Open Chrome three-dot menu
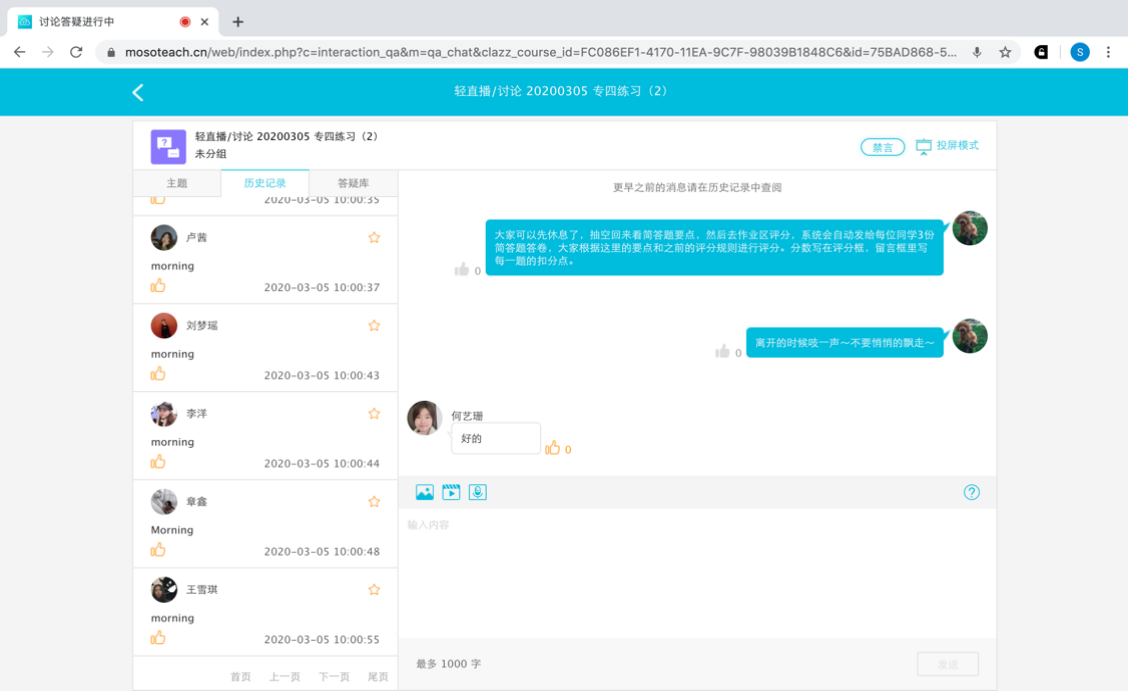Viewport: 1128px width, 691px height. (1108, 52)
